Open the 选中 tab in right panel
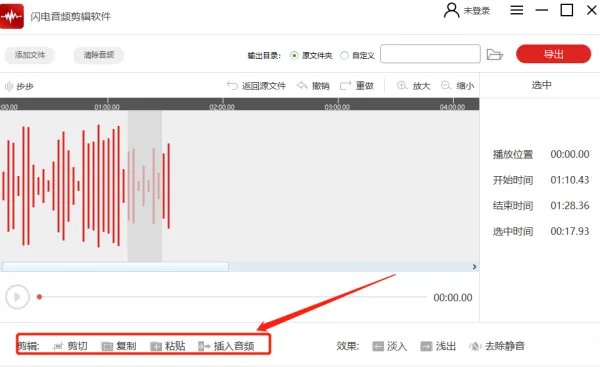Viewport: 600px width, 367px height. (x=541, y=85)
